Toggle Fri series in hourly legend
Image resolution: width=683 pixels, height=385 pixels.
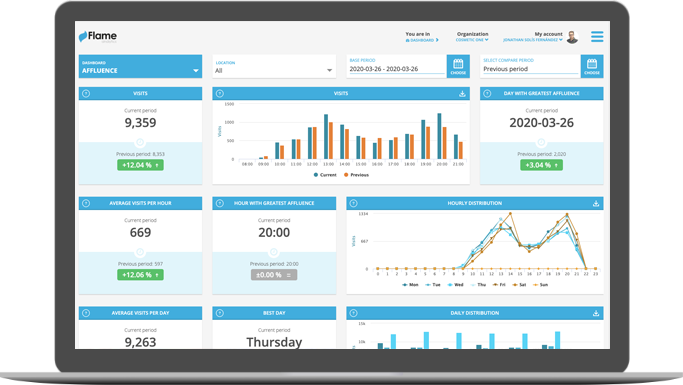(499, 284)
